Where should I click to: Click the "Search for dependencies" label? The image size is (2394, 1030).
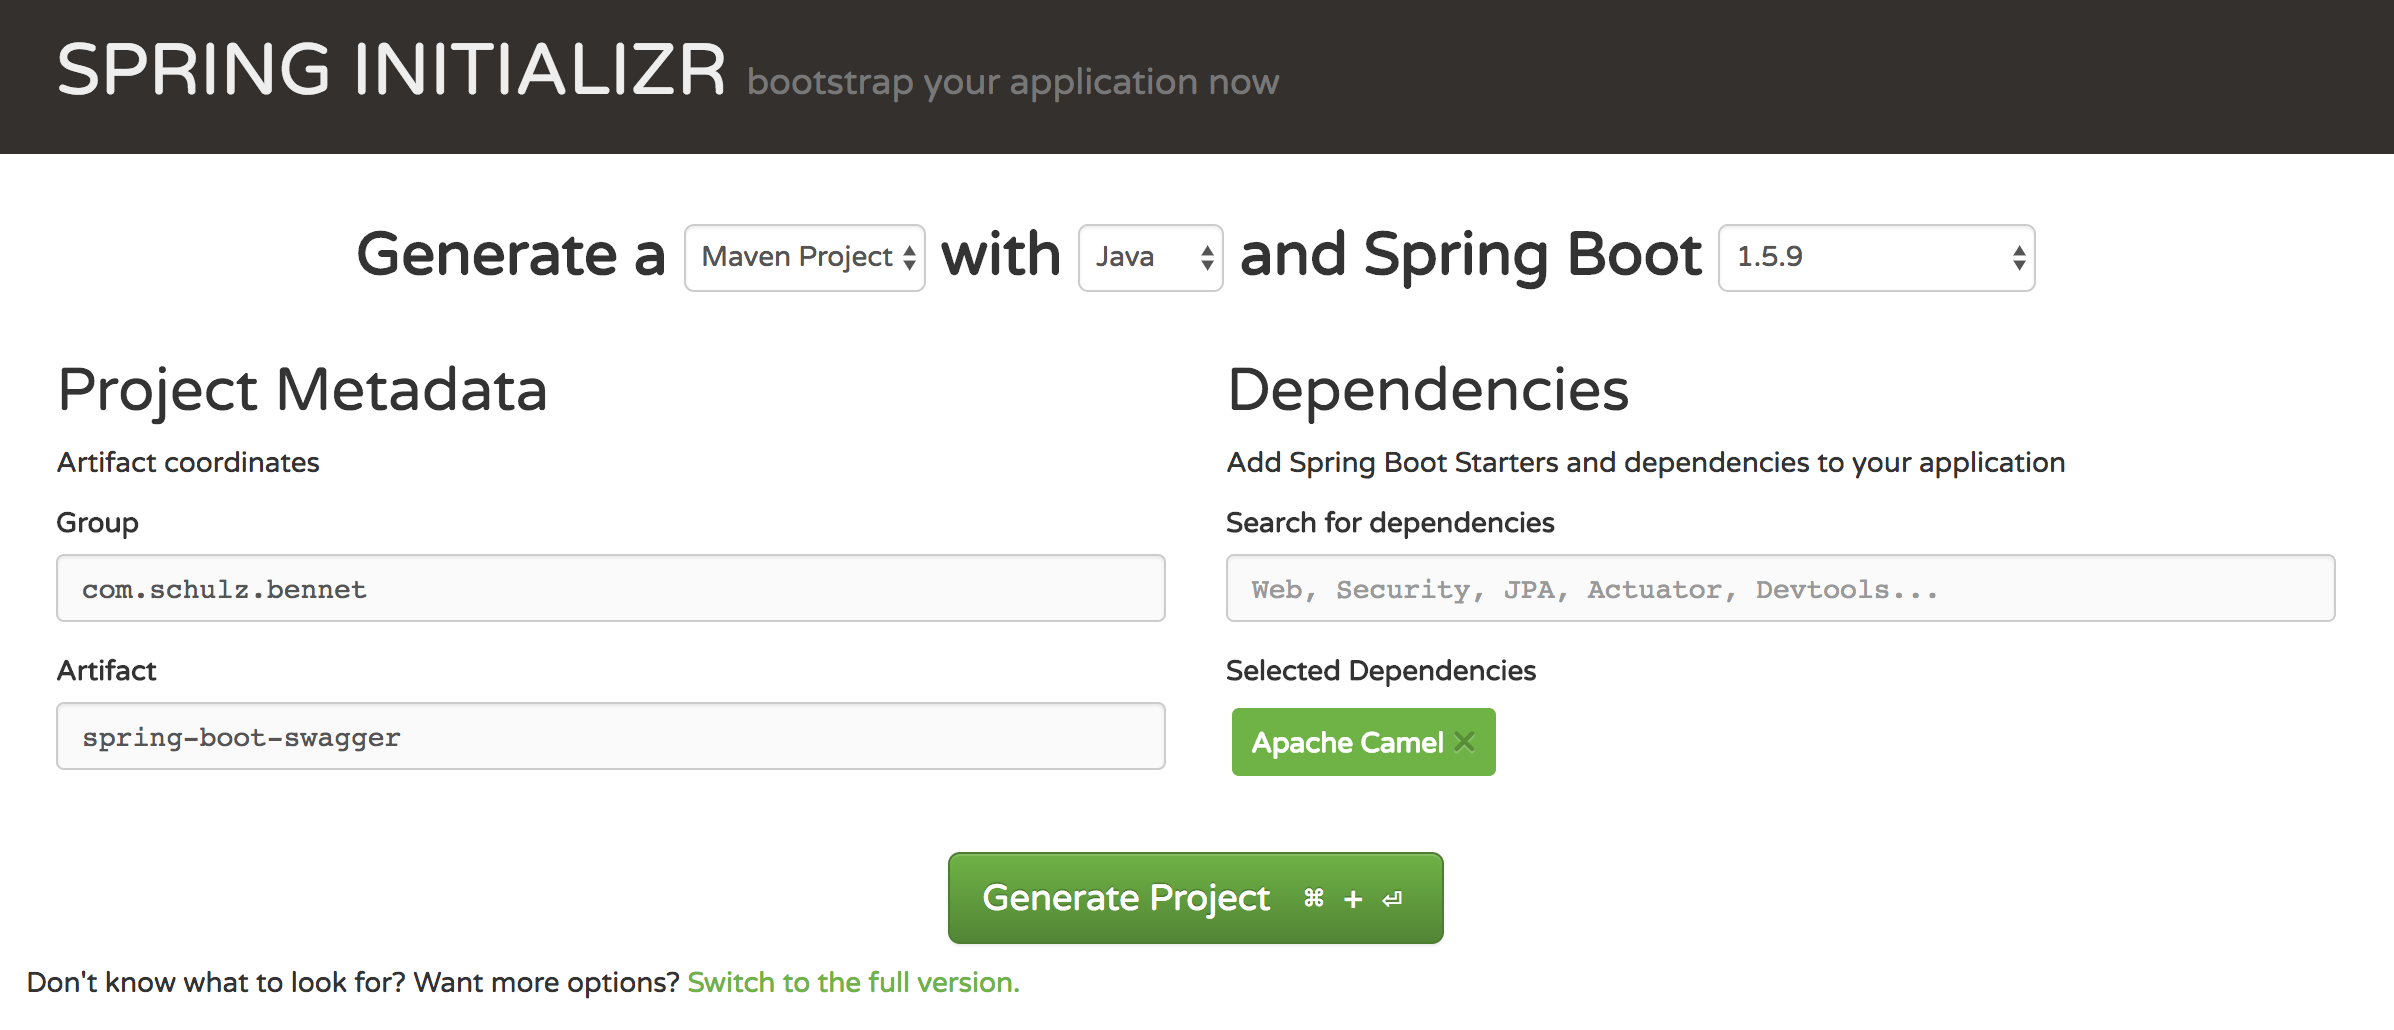(x=1389, y=523)
